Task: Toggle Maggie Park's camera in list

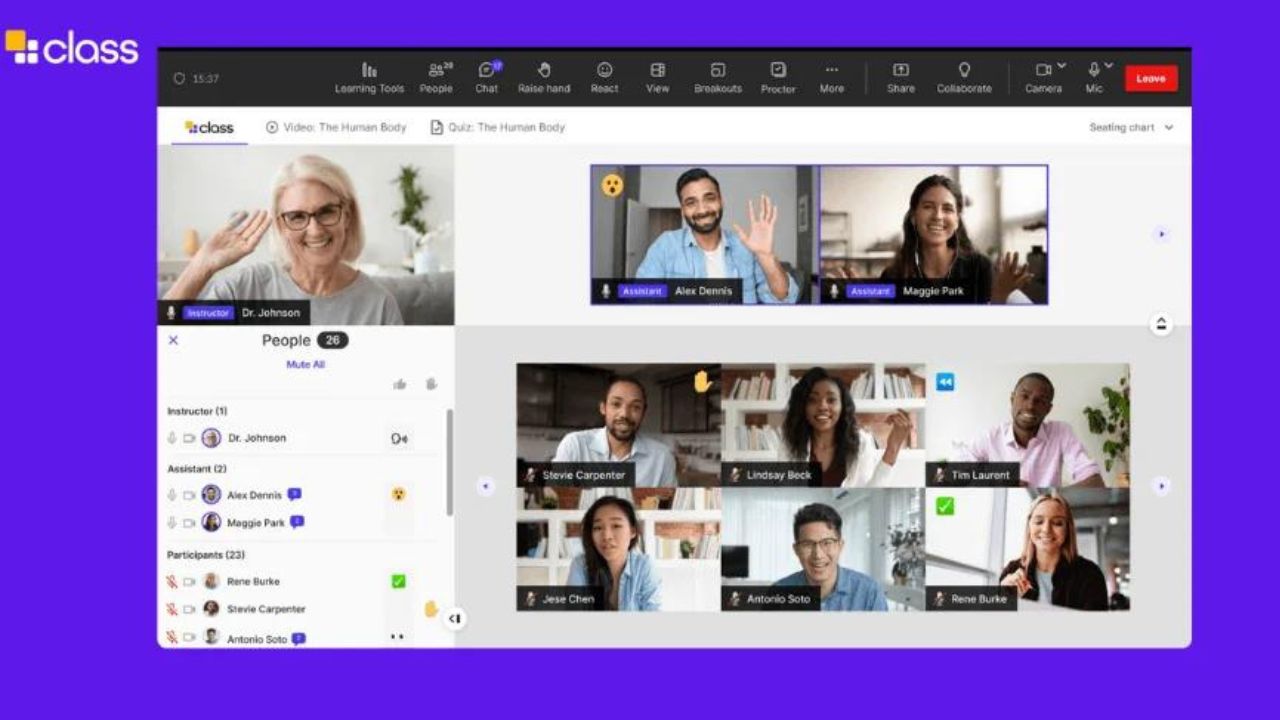Action: 189,522
